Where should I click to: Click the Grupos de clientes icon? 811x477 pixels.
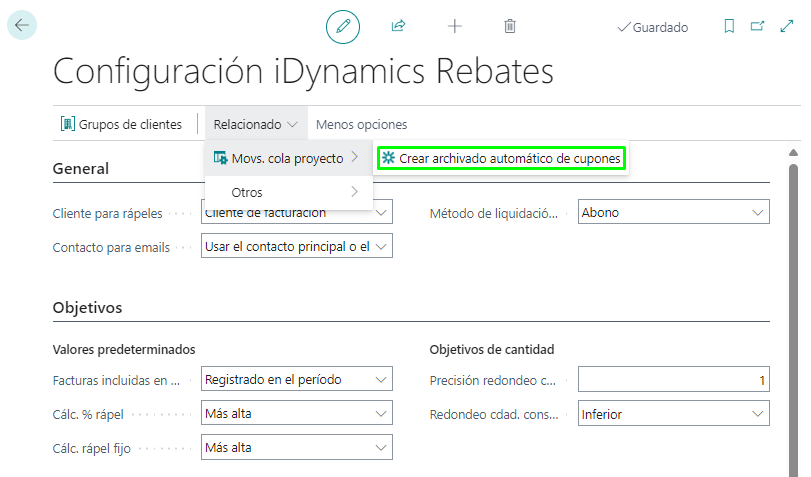tap(68, 124)
